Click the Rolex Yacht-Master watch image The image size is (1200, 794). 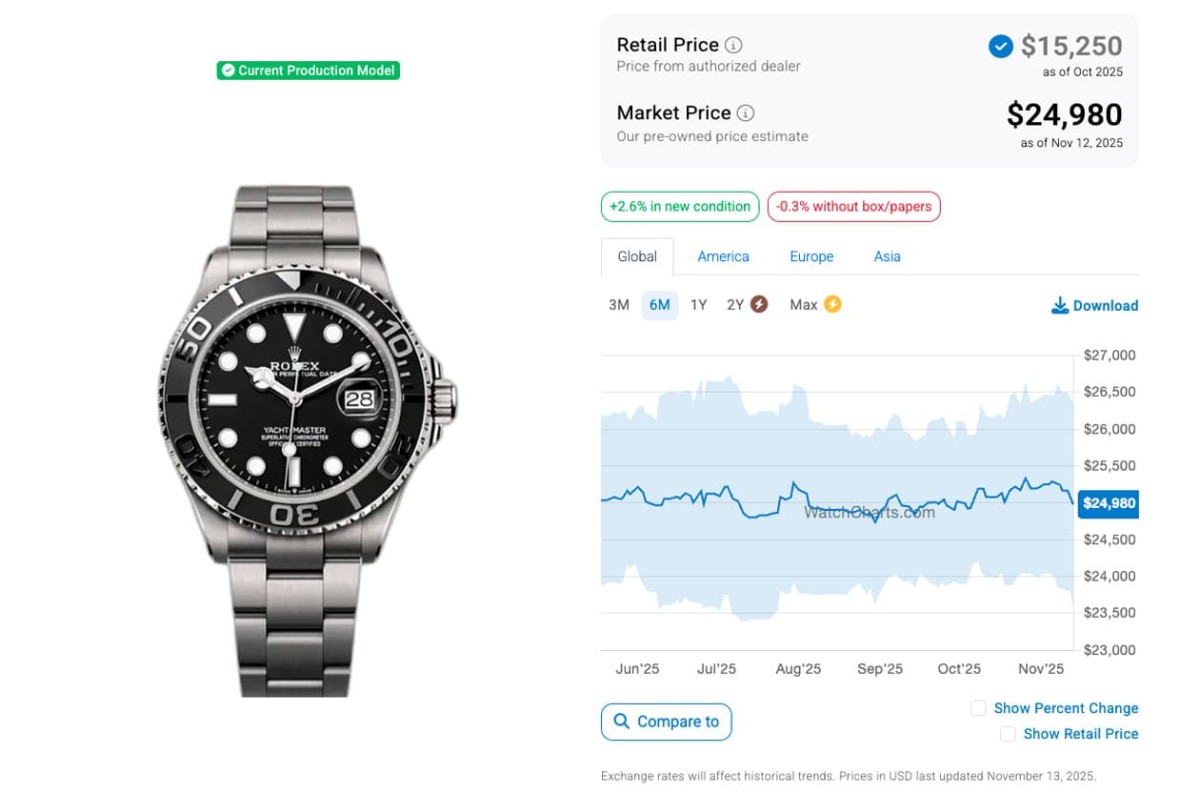[x=308, y=440]
